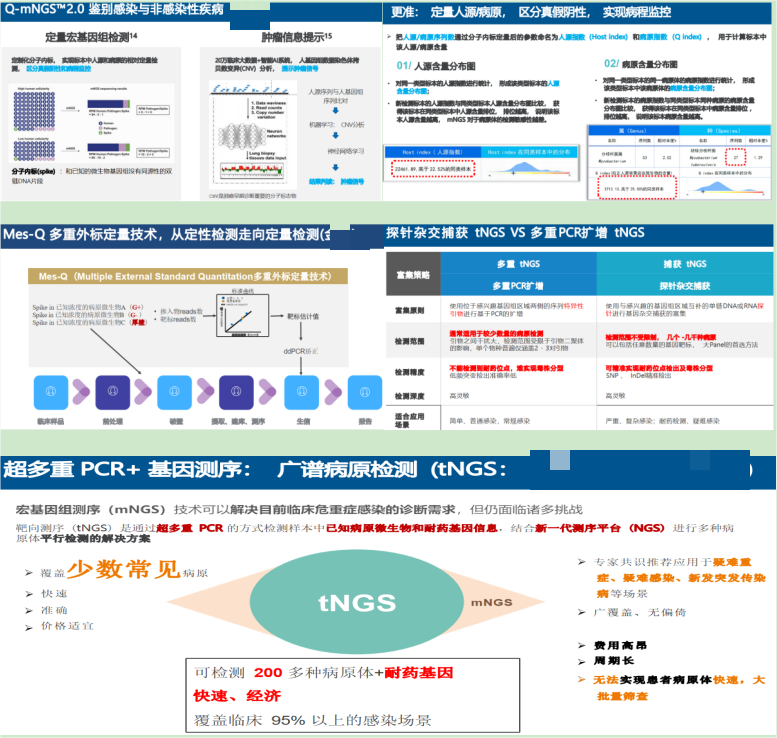Click the chevron arrow after 临床样品 icon
This screenshot has height=738, width=777.
click(81, 392)
